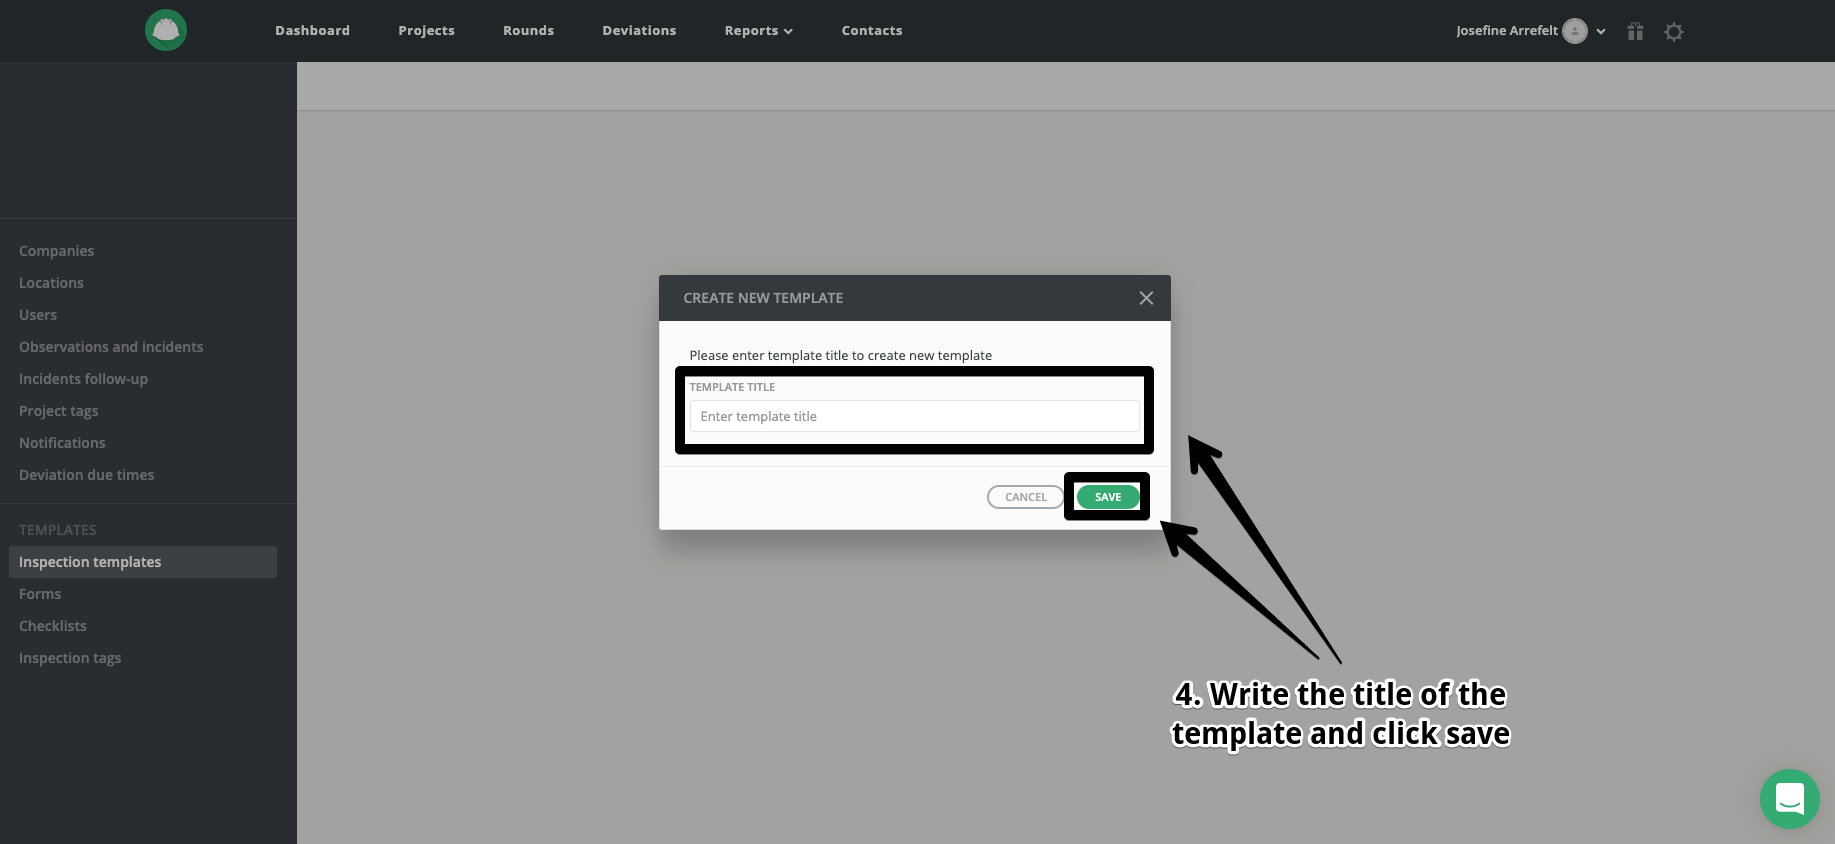Open Rounds in top navigation
1835x844 pixels.
529,31
